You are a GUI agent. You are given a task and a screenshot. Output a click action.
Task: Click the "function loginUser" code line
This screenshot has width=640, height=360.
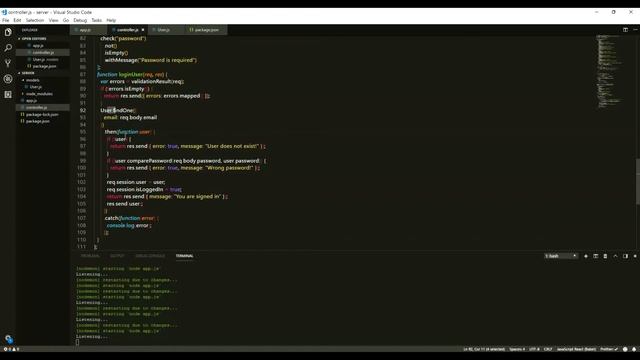[x=132, y=74]
